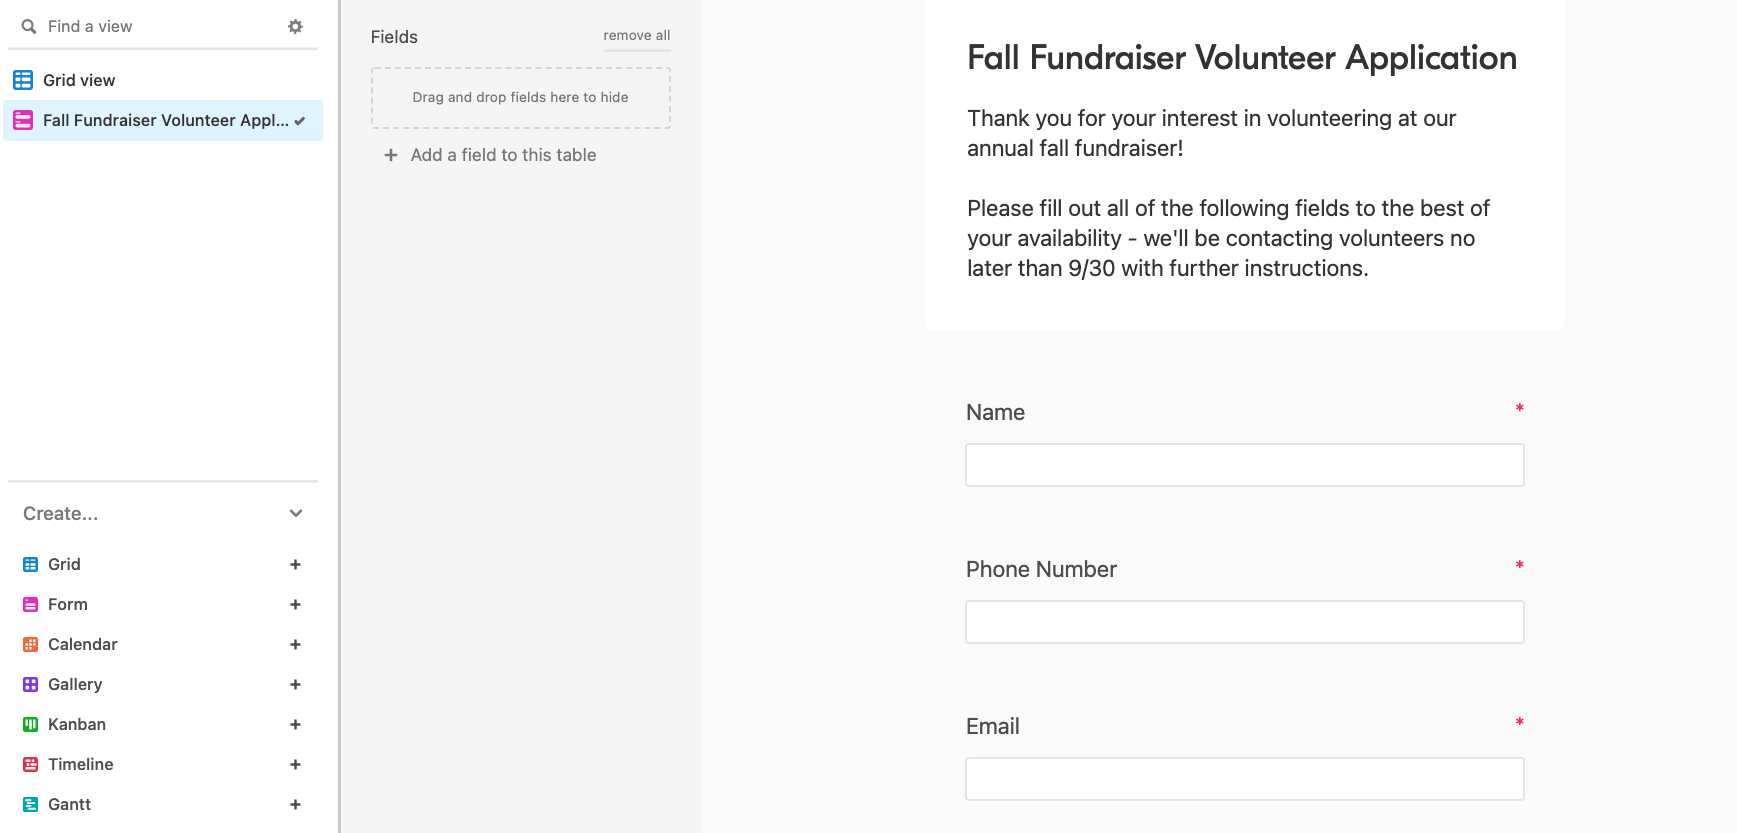Viewport: 1737px width, 833px height.
Task: Add new Kanban view plus icon
Action: click(295, 724)
